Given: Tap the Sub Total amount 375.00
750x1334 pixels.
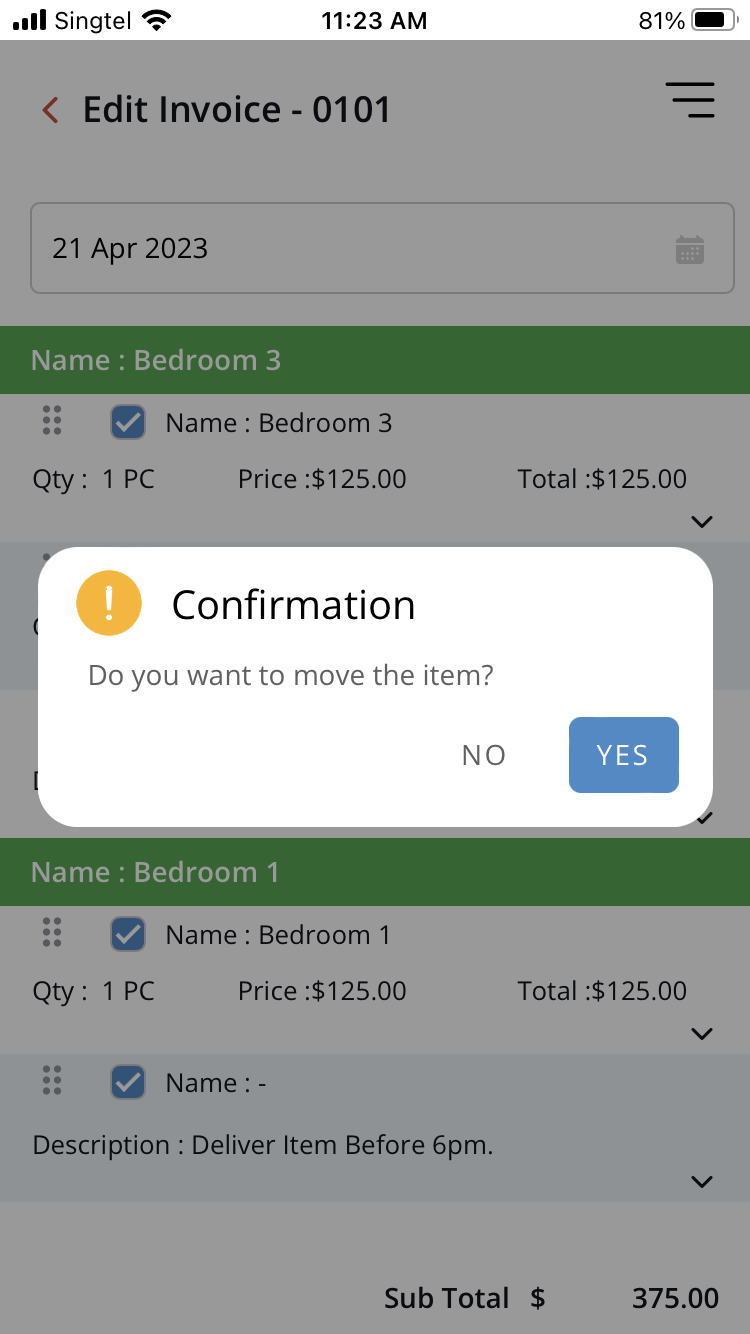Looking at the screenshot, I should (x=675, y=1299).
